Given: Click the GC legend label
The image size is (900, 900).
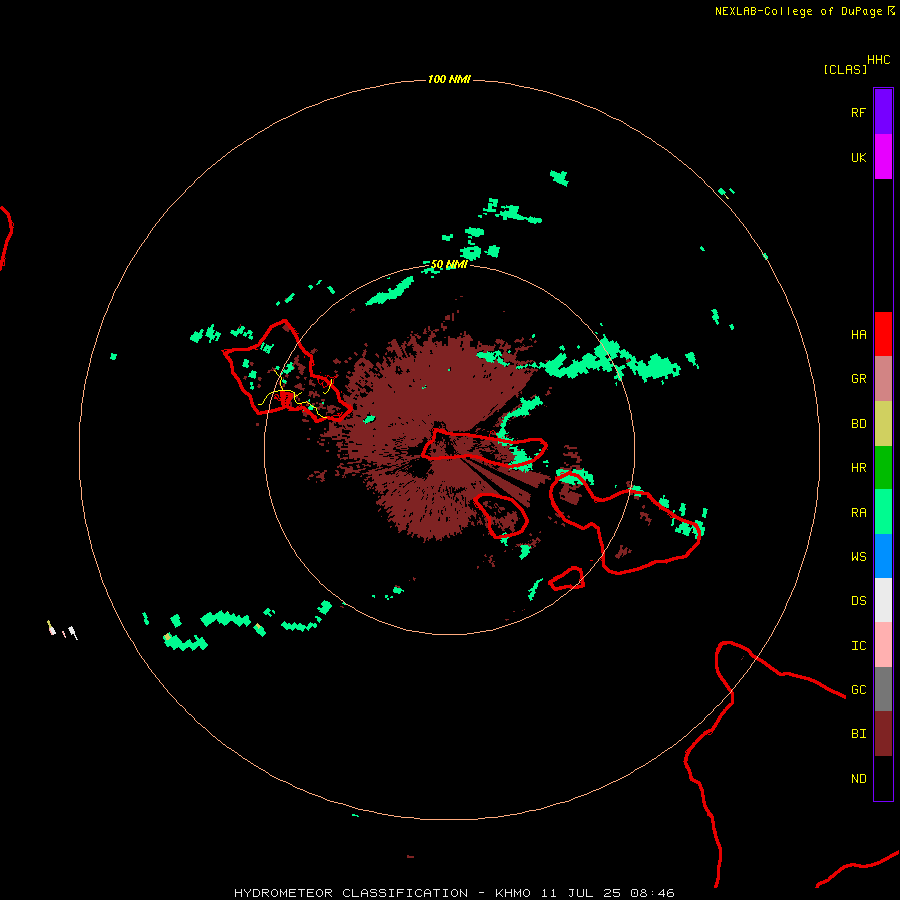Looking at the screenshot, I should (858, 690).
